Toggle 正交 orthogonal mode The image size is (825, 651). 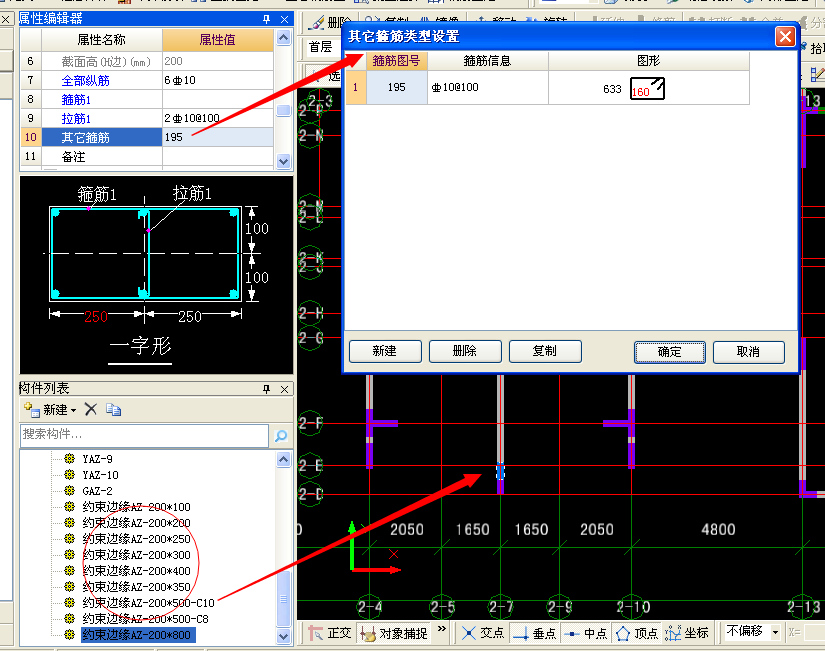[330, 633]
